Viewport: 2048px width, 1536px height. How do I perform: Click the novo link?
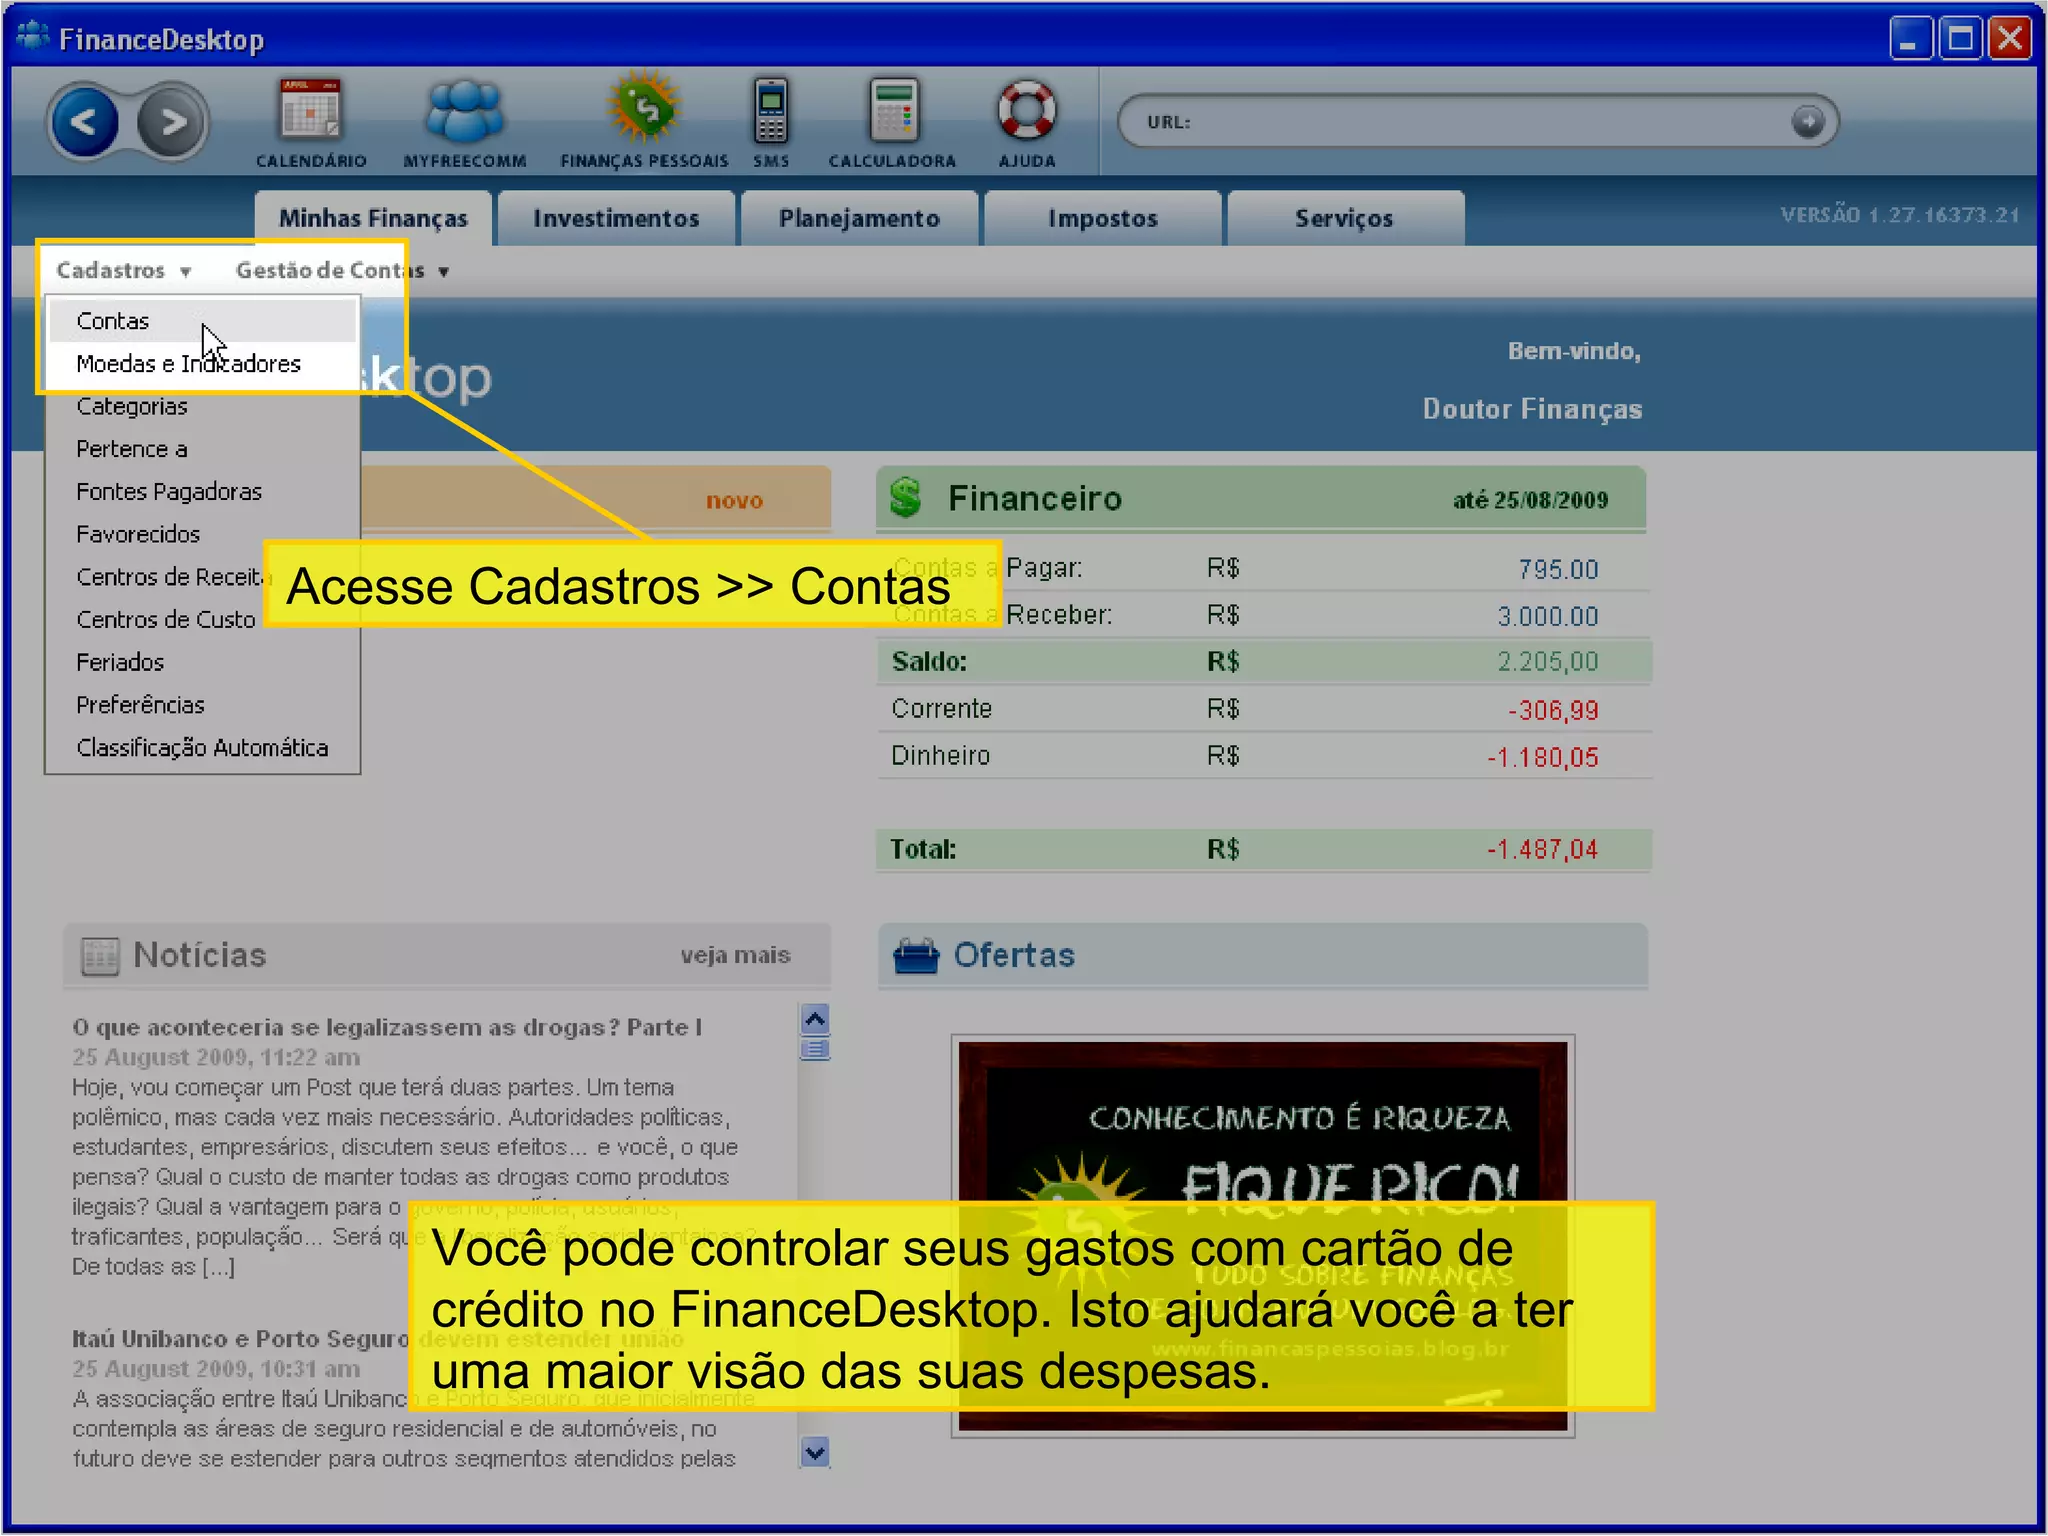point(734,500)
